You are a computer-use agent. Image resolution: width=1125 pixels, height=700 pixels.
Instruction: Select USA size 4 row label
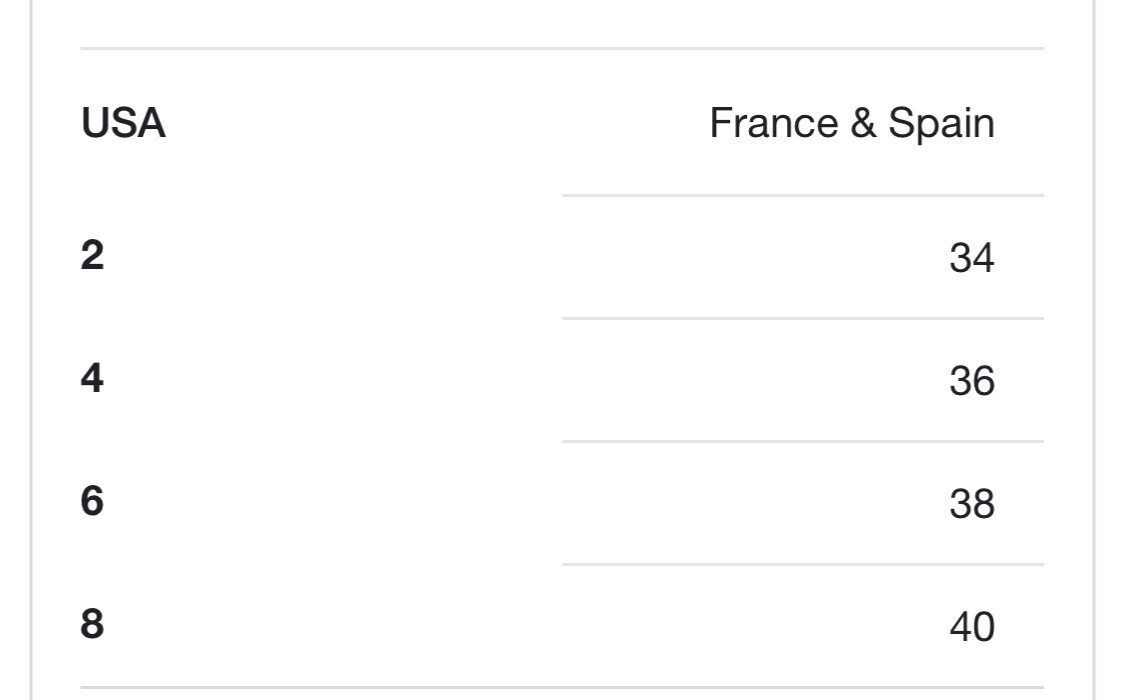pos(92,378)
